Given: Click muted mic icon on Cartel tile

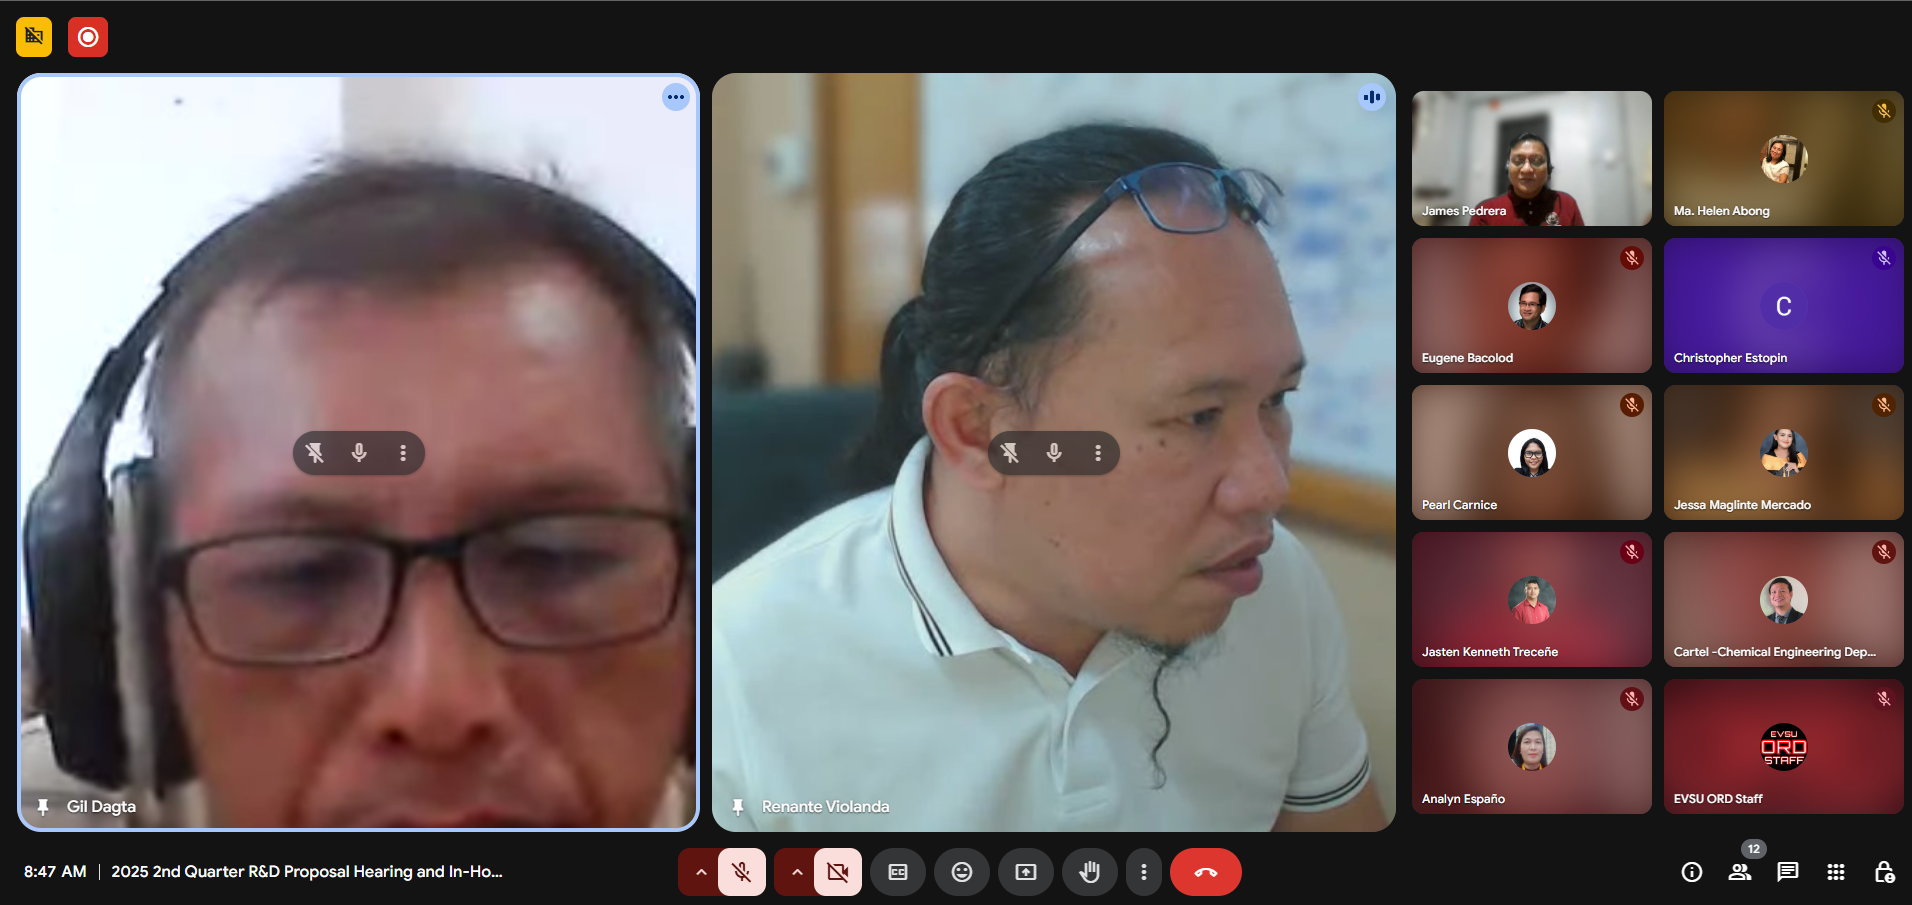Looking at the screenshot, I should (1884, 552).
